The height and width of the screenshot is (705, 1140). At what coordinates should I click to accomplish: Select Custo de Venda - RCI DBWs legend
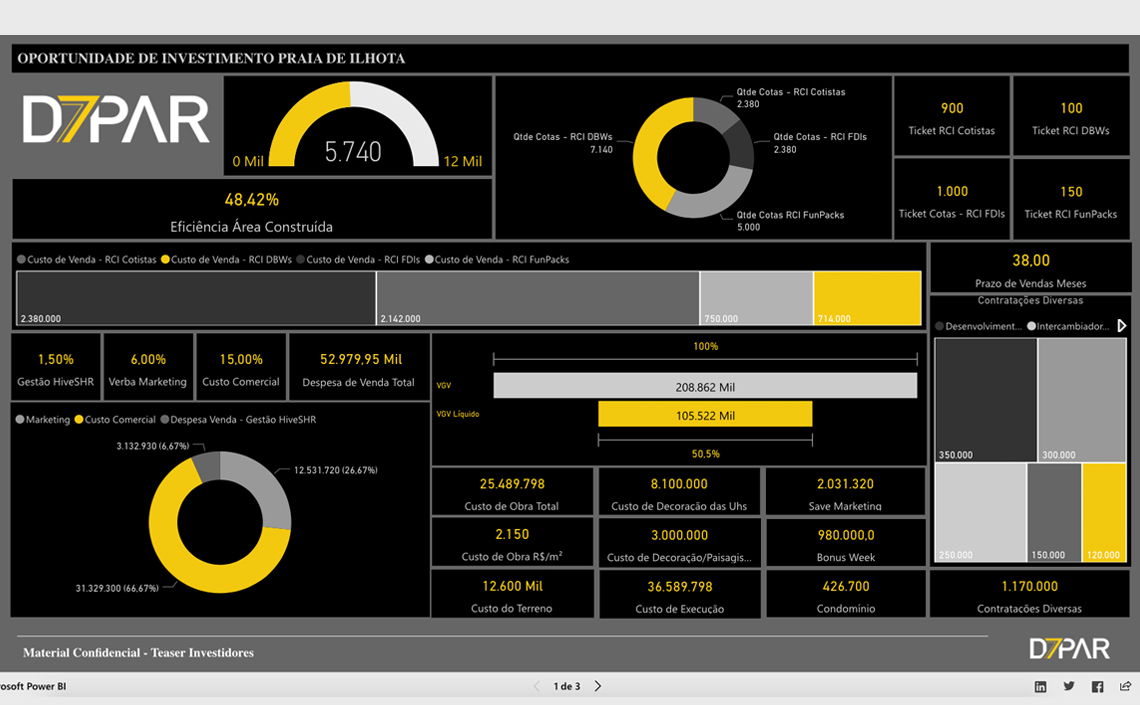coord(225,260)
